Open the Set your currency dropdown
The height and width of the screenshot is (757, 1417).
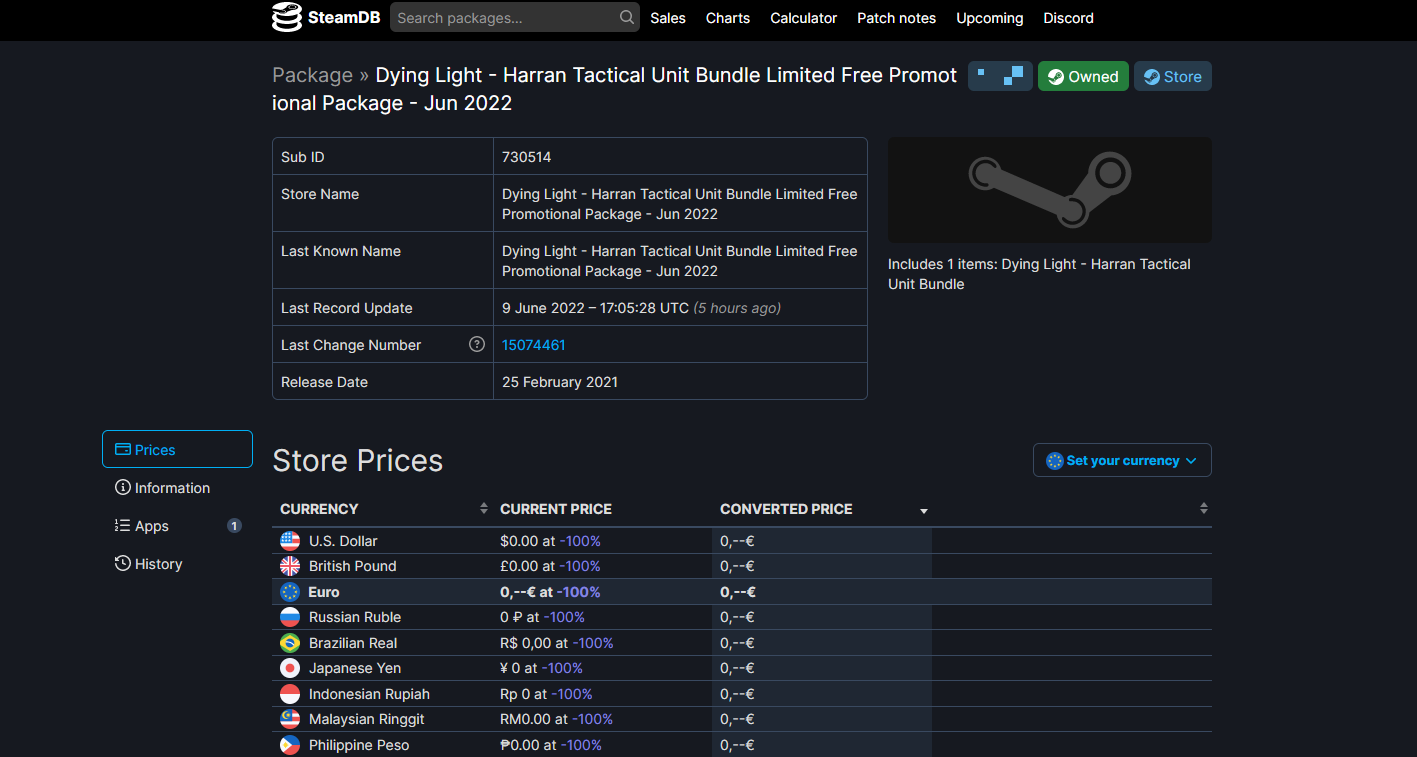(1121, 459)
